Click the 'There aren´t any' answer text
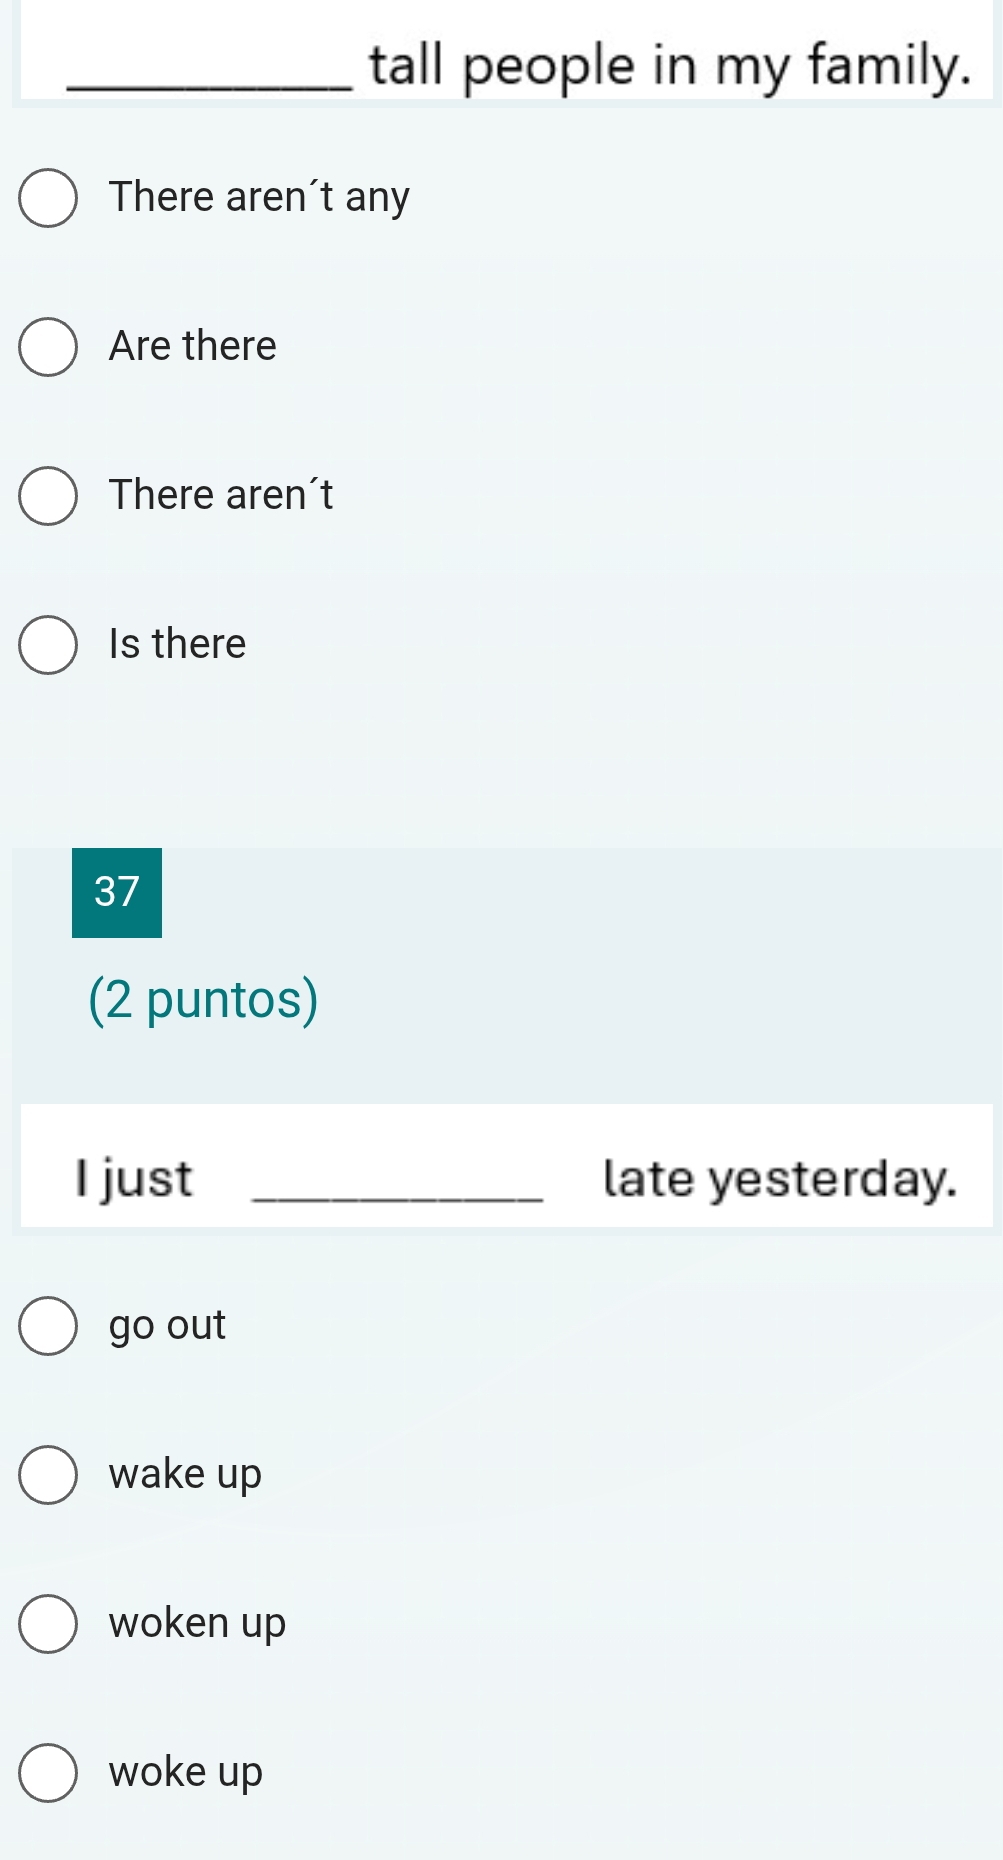This screenshot has width=1003, height=1860. [x=259, y=197]
